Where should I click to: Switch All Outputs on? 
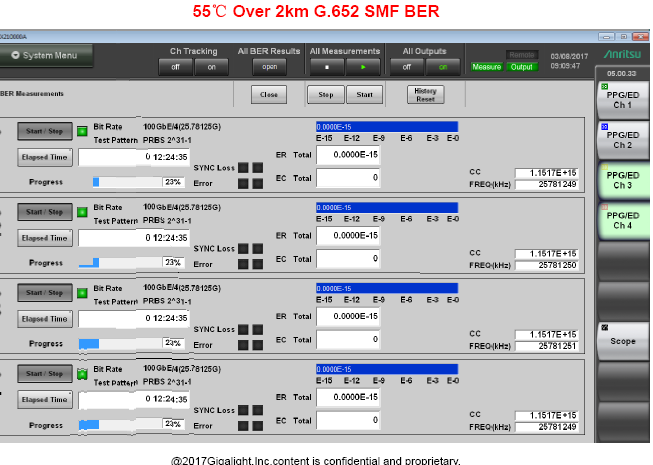pyautogui.click(x=442, y=67)
